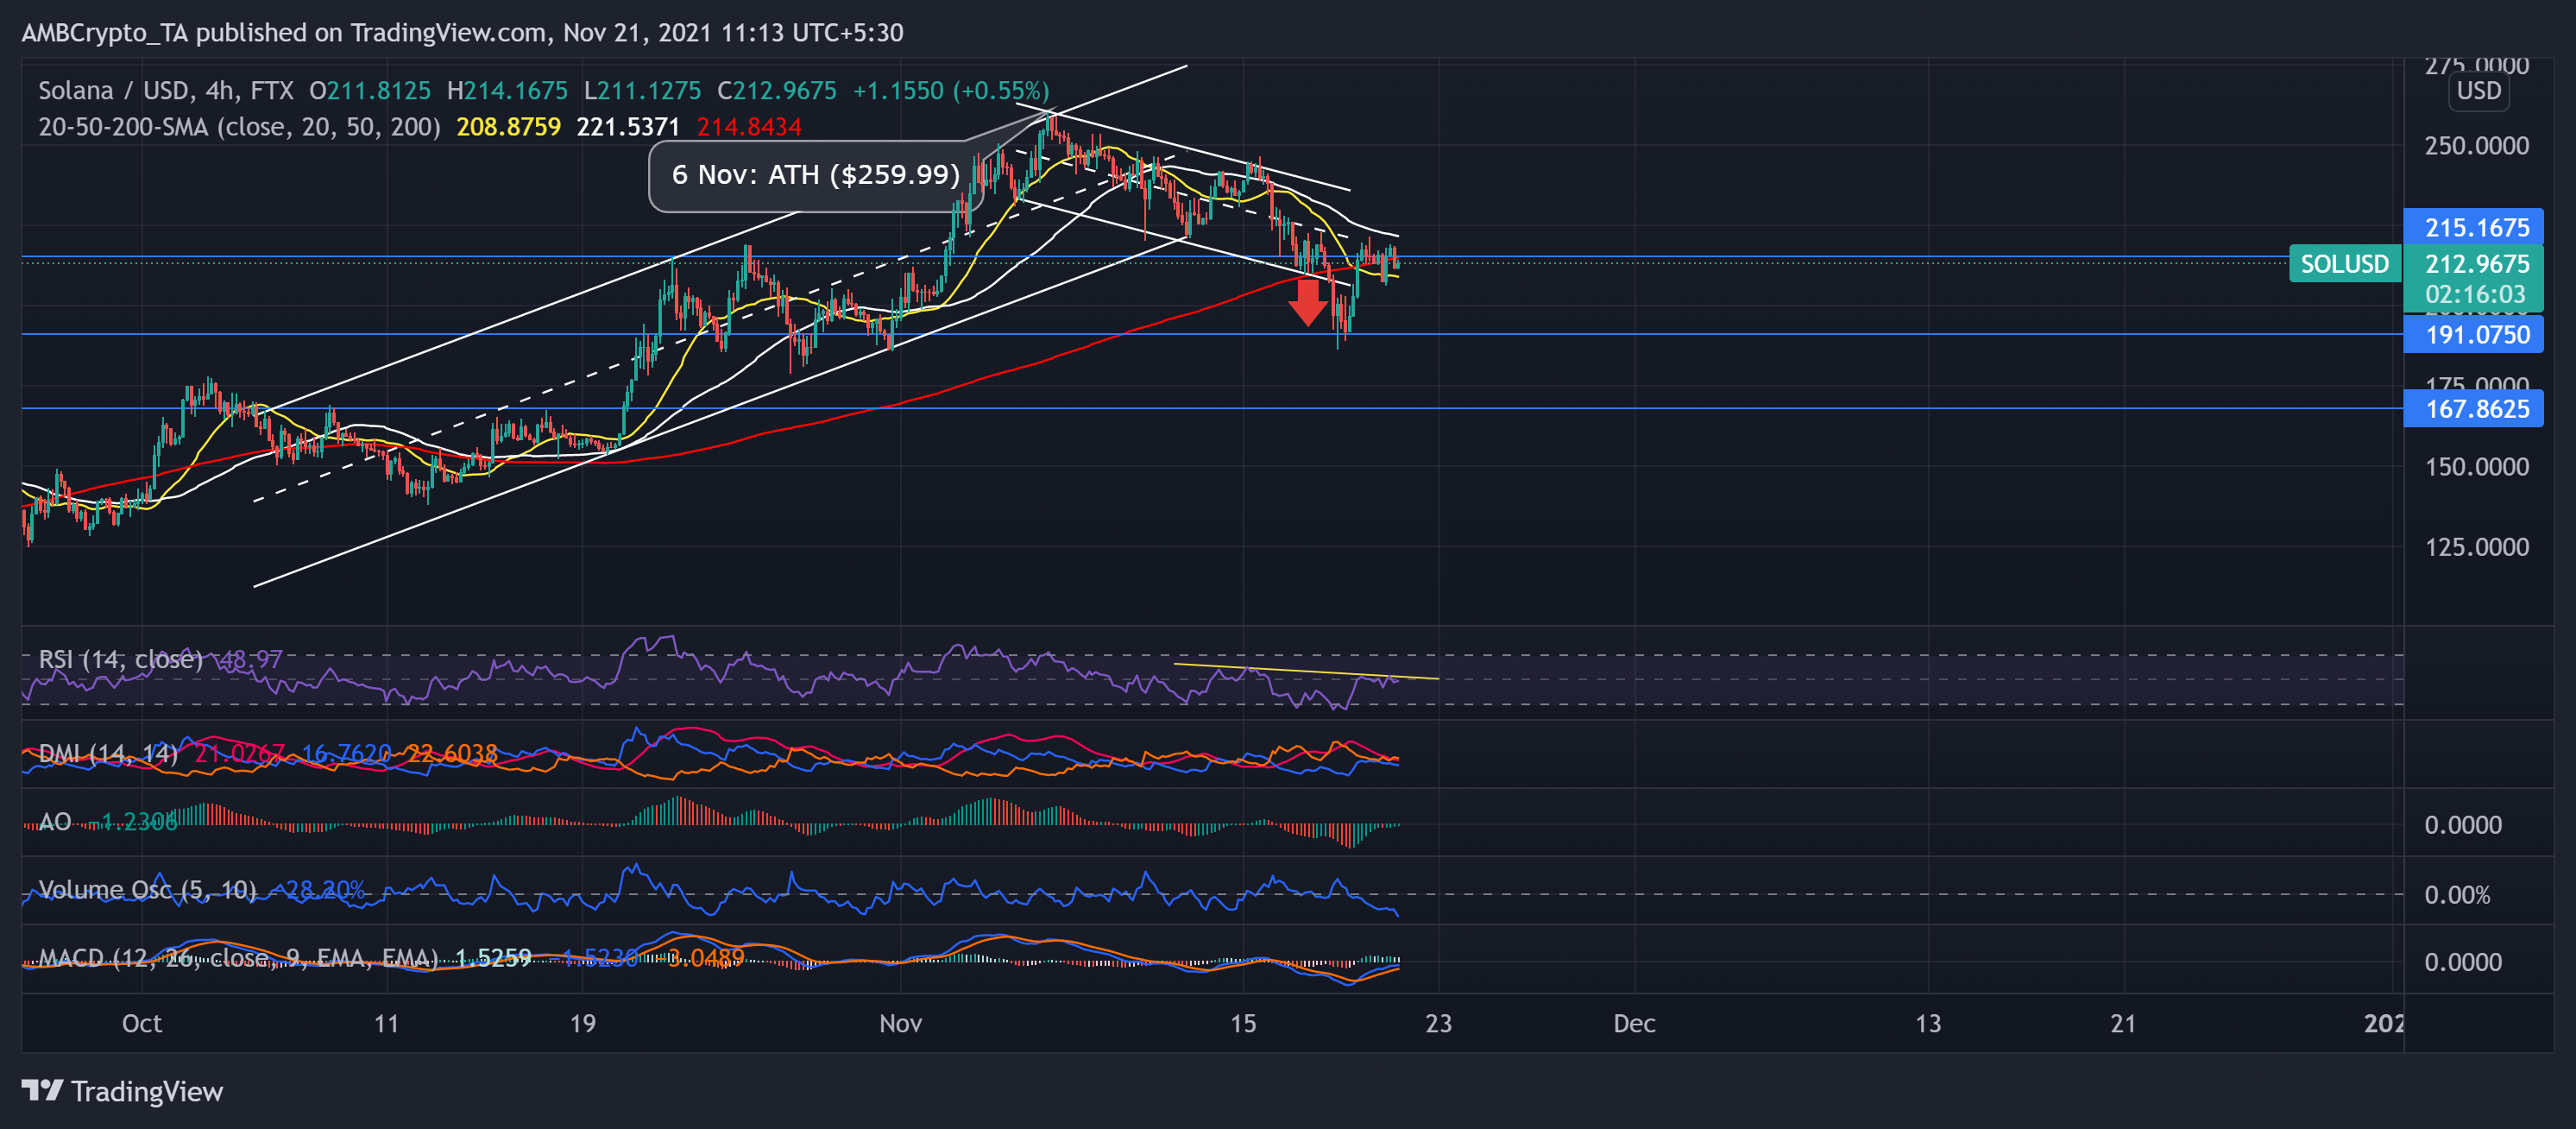Click the red down arrow marker
The width and height of the screenshot is (2576, 1129).
pyautogui.click(x=1307, y=302)
